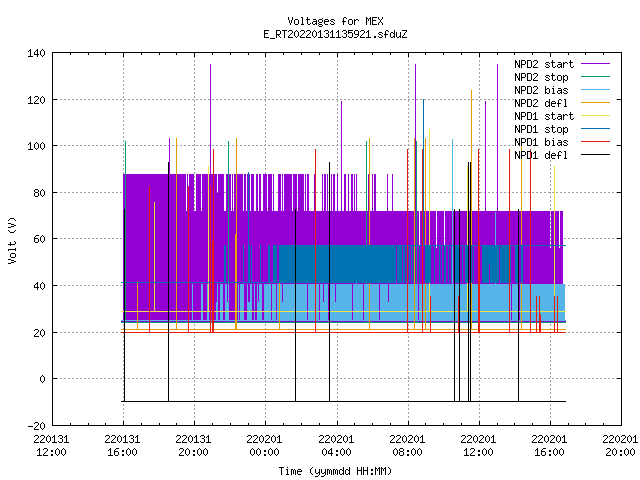Viewport: 640px width, 480px height.
Task: Select the 'NPD2 bias' legend label
Action: (541, 90)
